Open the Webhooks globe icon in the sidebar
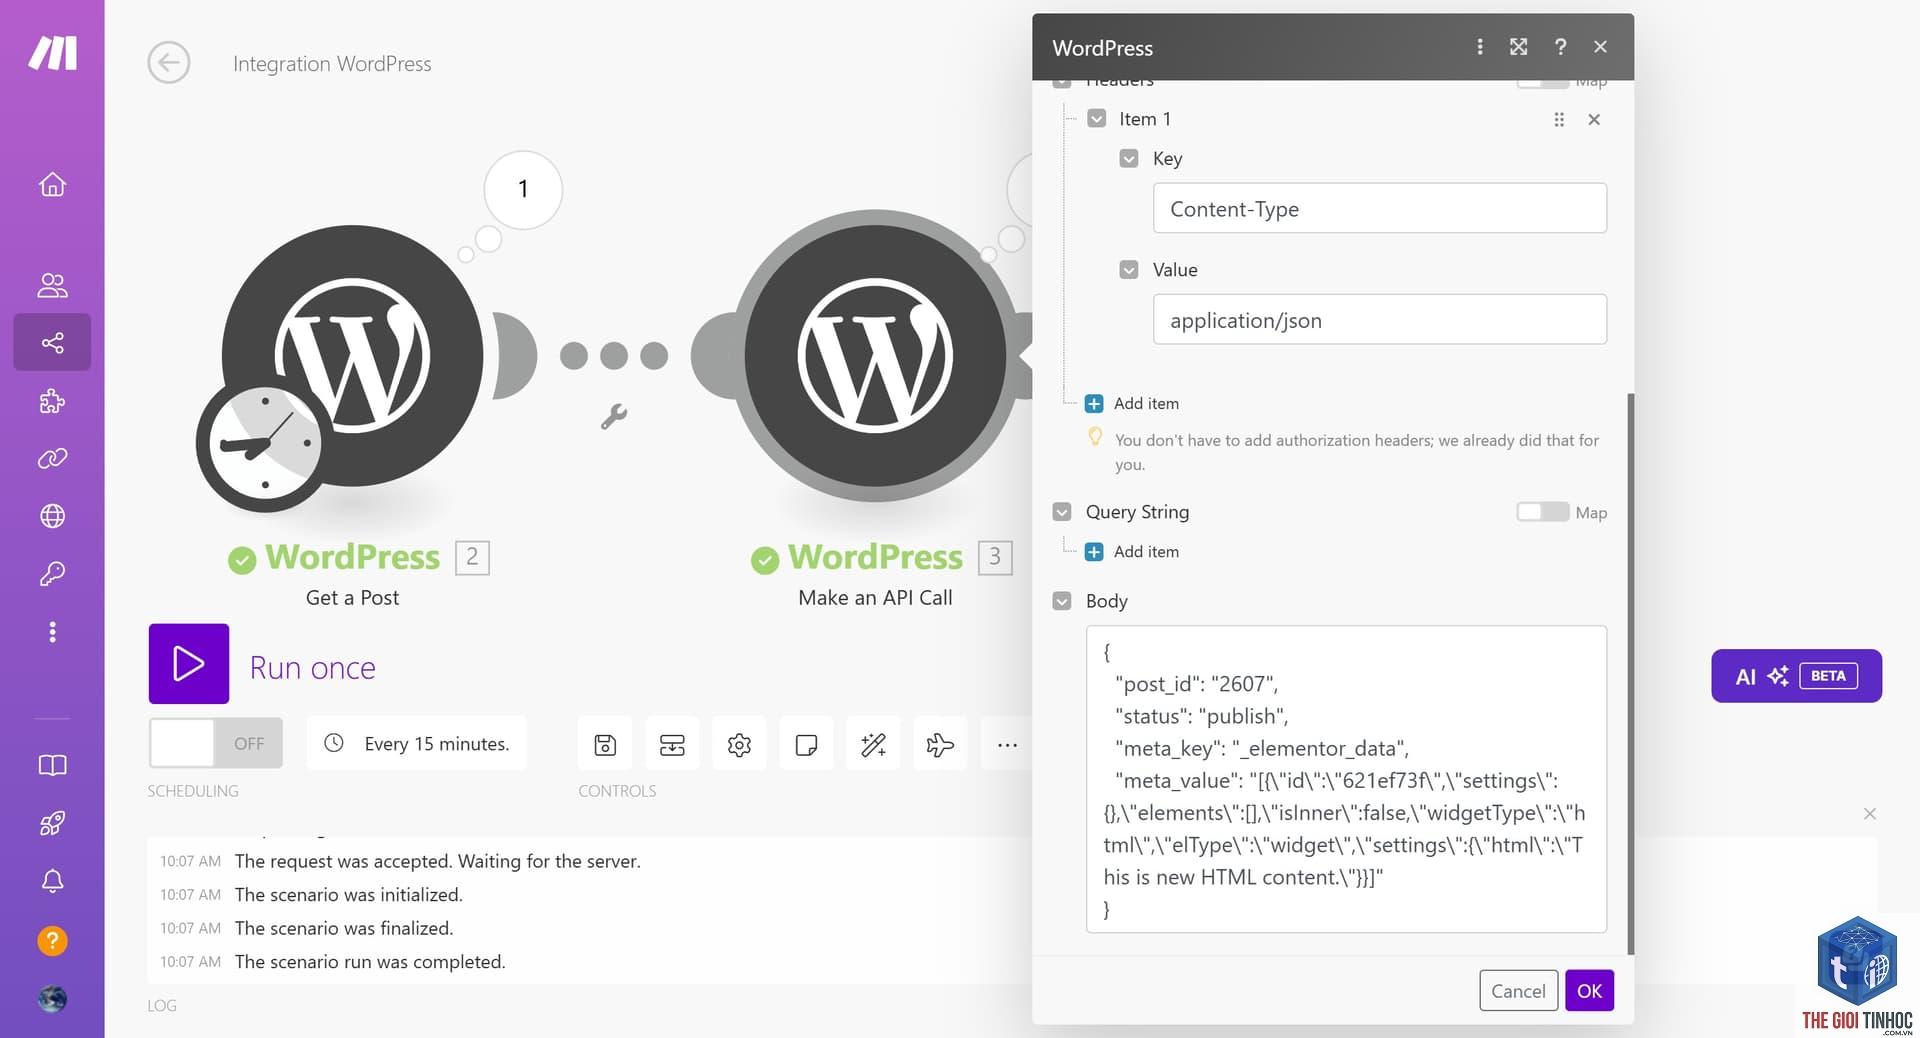The width and height of the screenshot is (1920, 1038). coord(52,516)
